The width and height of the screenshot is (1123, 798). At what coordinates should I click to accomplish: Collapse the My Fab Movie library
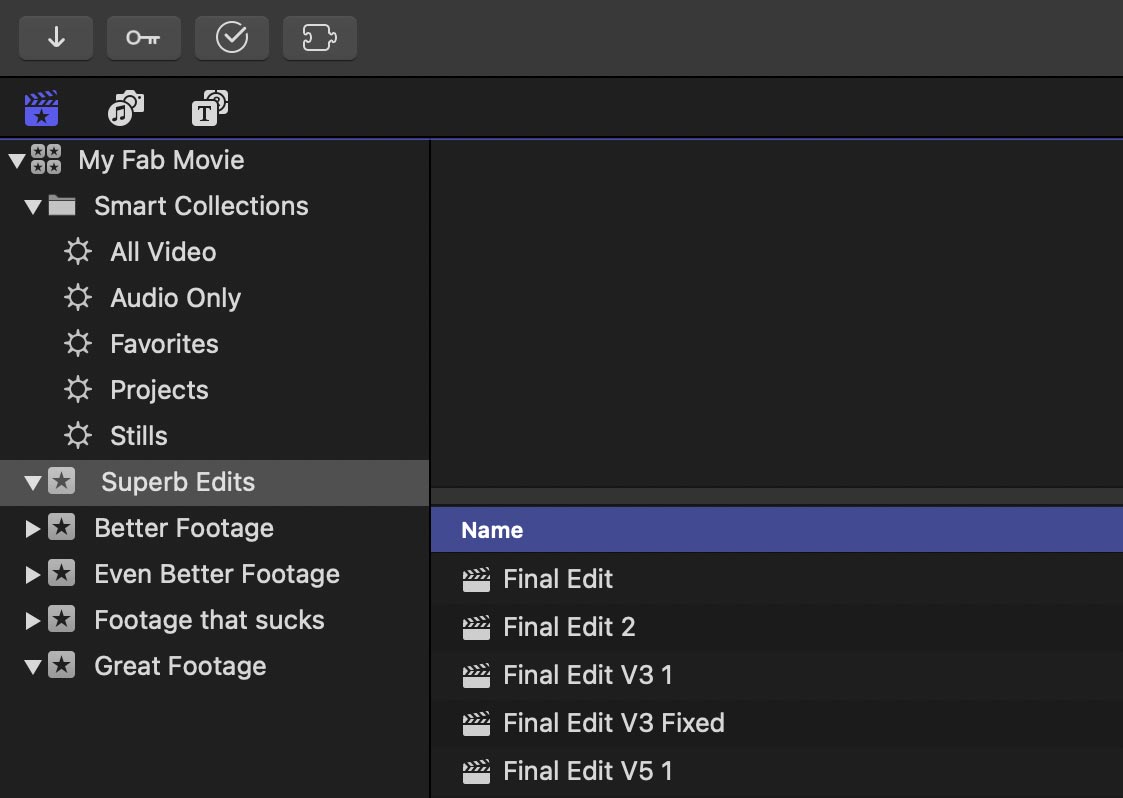pyautogui.click(x=17, y=160)
